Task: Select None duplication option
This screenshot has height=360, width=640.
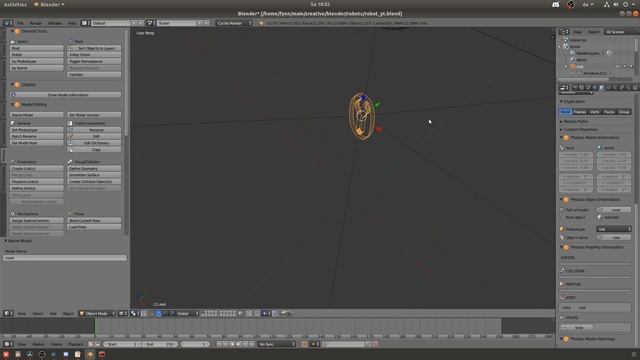Action: tap(565, 112)
